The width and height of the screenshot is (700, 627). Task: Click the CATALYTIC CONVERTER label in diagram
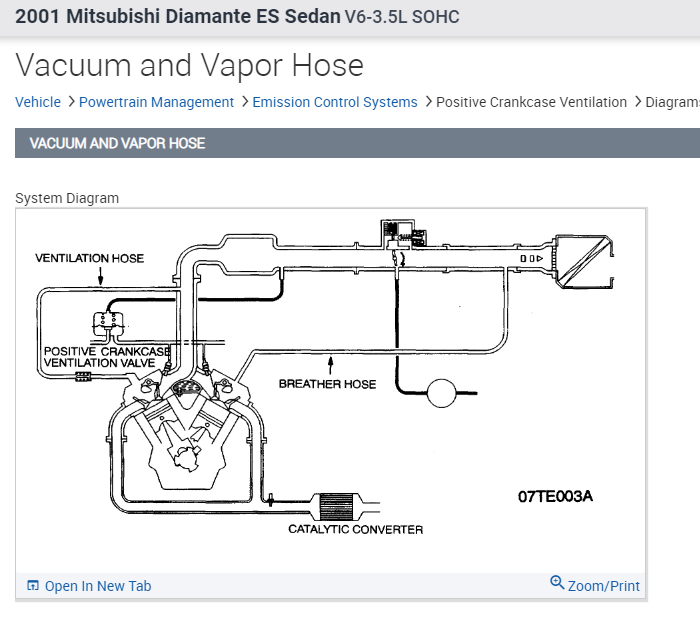tap(355, 529)
